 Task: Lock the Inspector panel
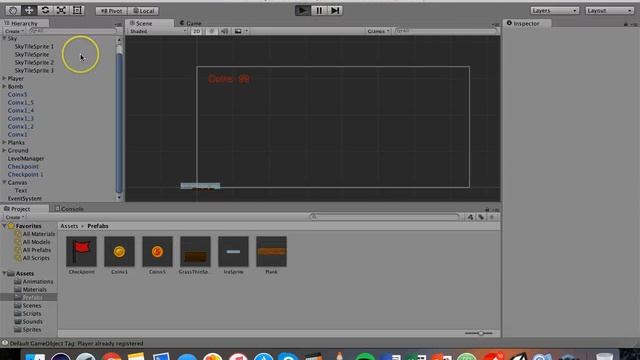626,24
